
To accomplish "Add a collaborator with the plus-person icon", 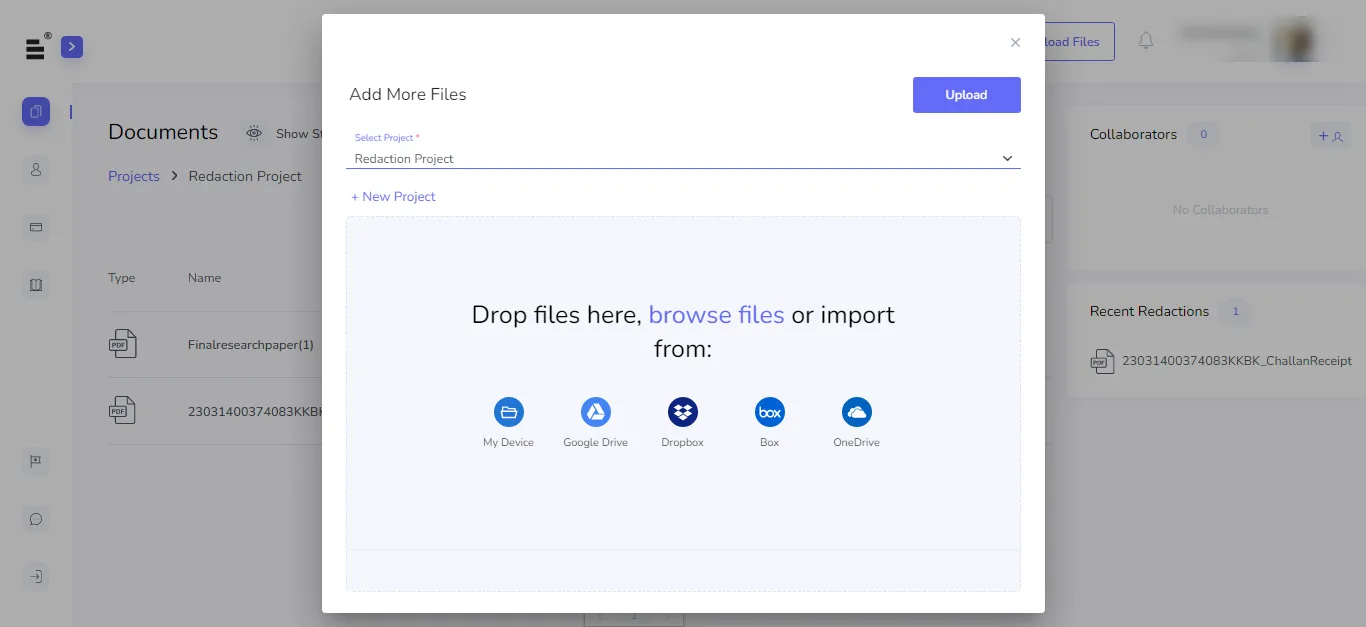I will pyautogui.click(x=1331, y=135).
